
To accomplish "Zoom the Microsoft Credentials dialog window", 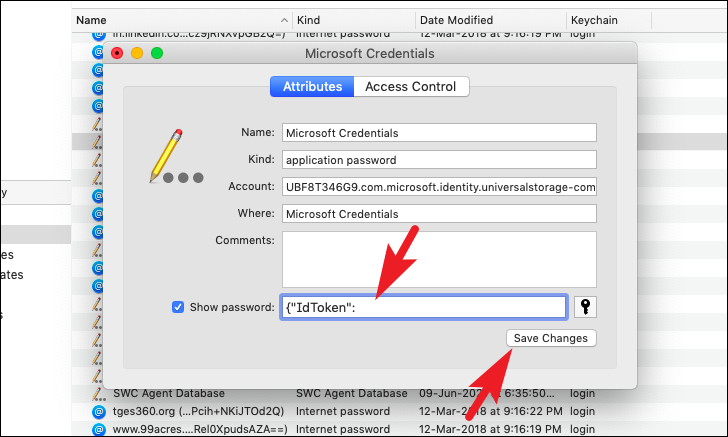I will [157, 53].
